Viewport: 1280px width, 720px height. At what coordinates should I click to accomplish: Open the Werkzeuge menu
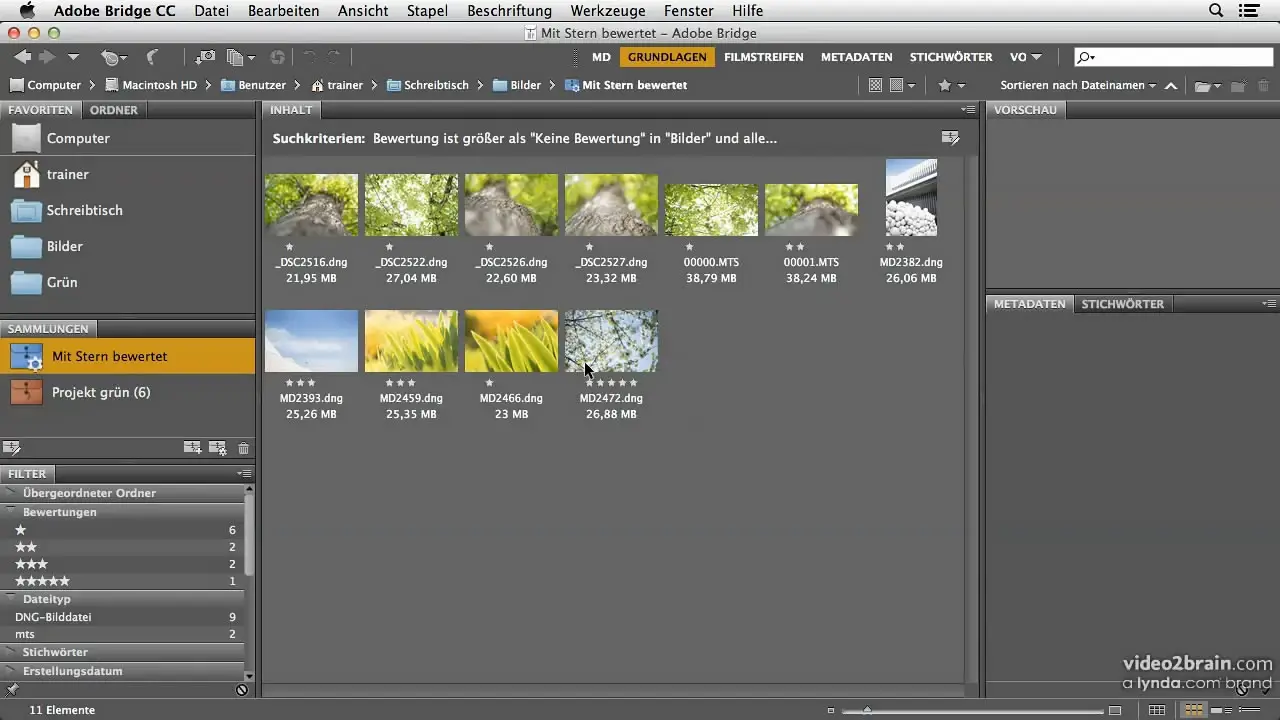(607, 11)
